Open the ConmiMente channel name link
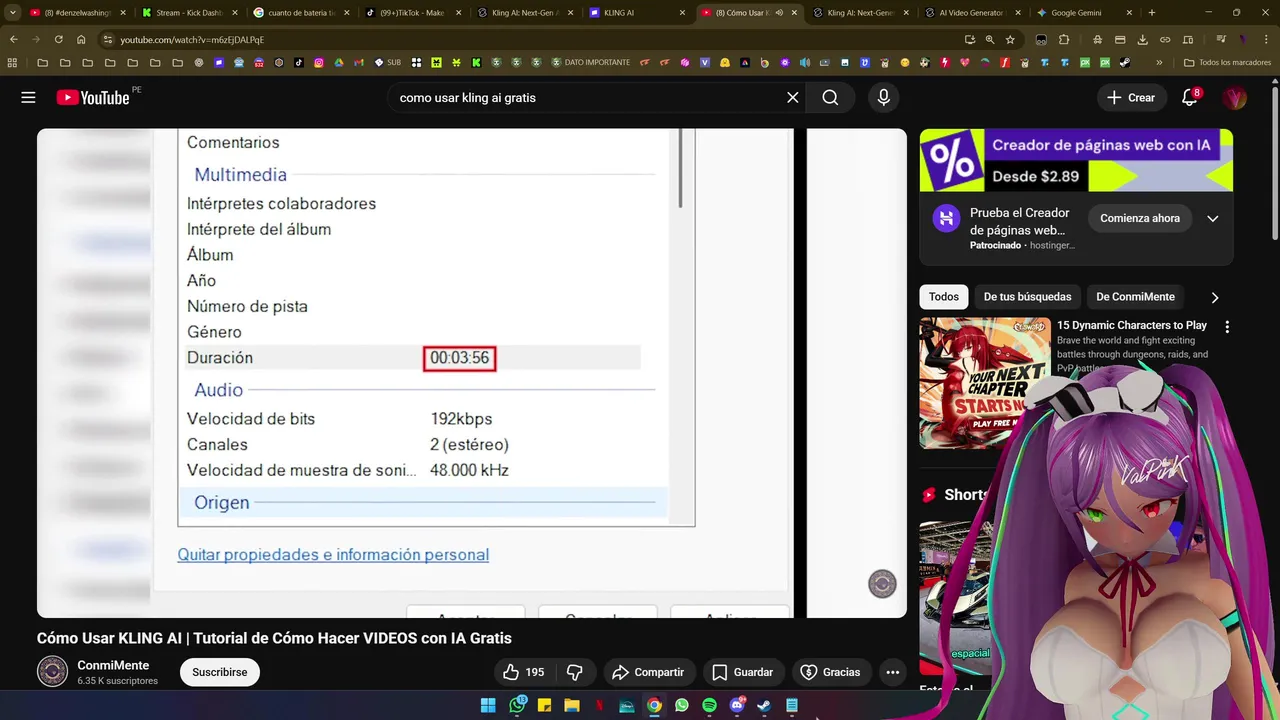The height and width of the screenshot is (720, 1280). 113,665
